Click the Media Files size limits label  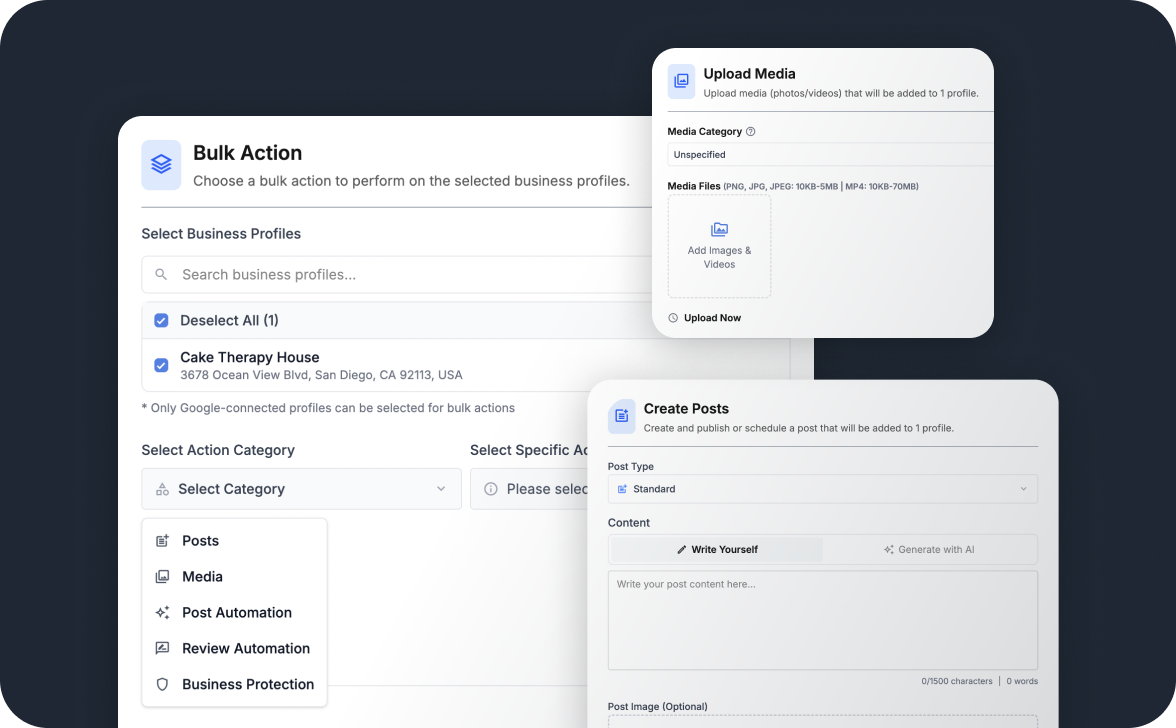(x=820, y=187)
